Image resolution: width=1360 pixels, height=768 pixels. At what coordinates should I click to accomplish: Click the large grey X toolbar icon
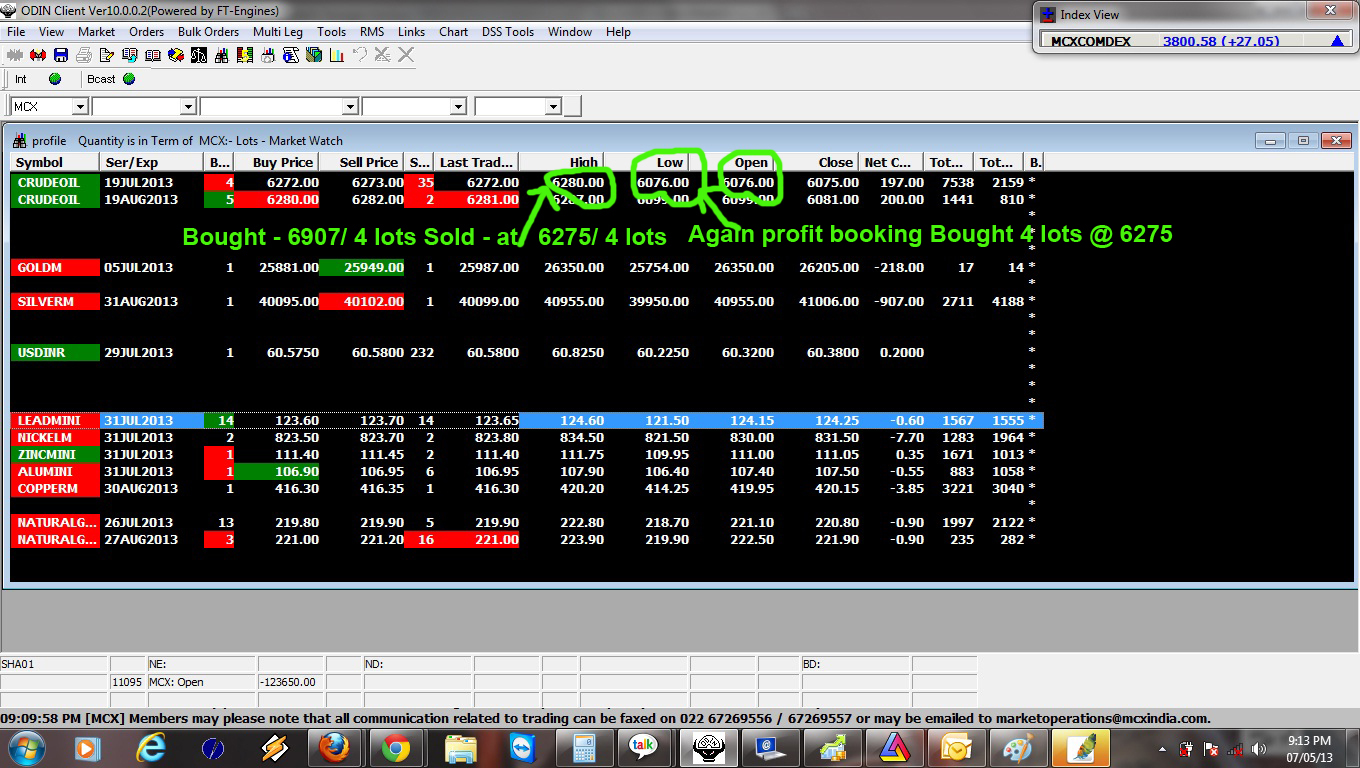tap(406, 55)
